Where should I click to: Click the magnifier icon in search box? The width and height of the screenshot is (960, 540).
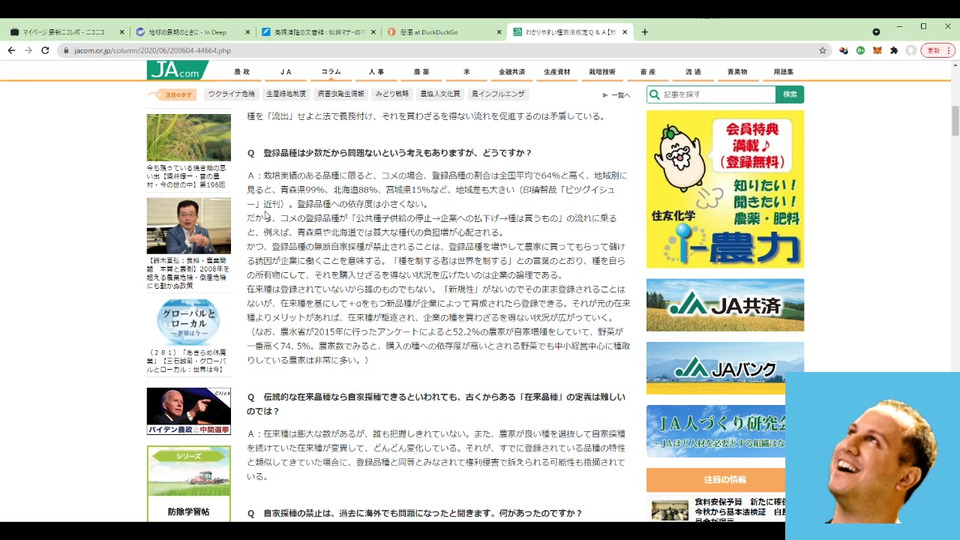pyautogui.click(x=654, y=94)
